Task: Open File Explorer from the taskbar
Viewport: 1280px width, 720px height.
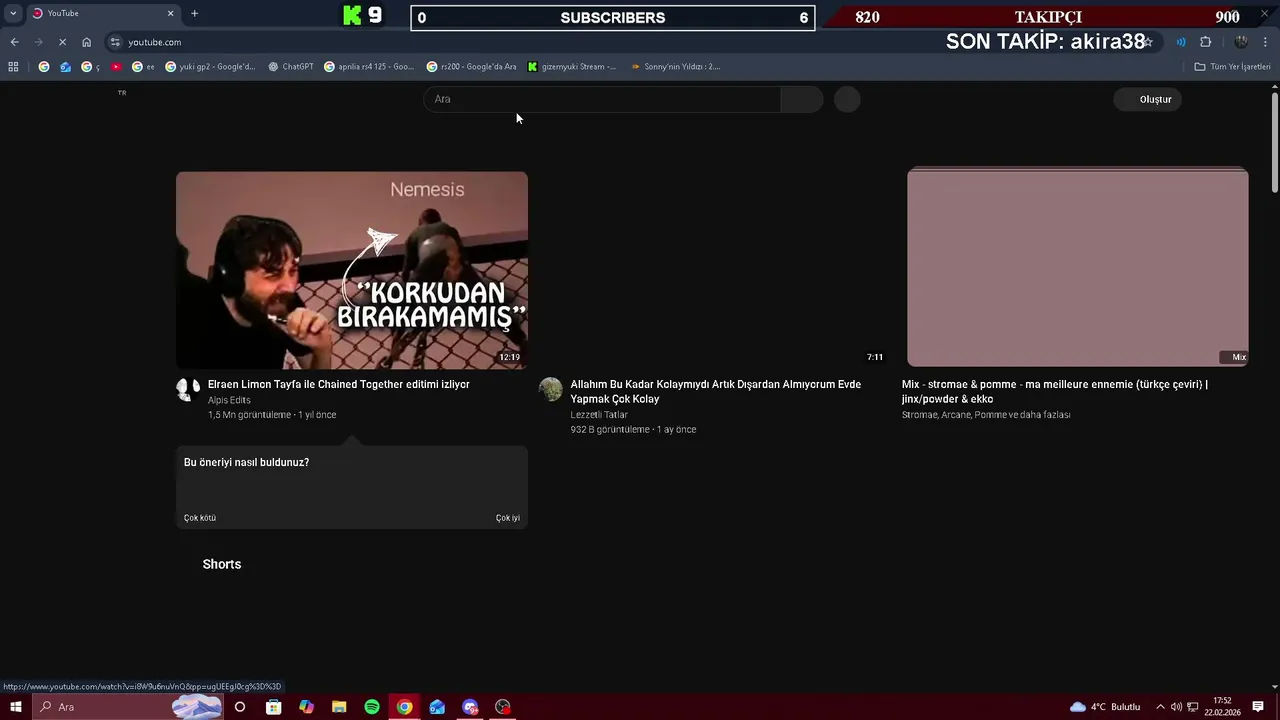Action: click(339, 707)
